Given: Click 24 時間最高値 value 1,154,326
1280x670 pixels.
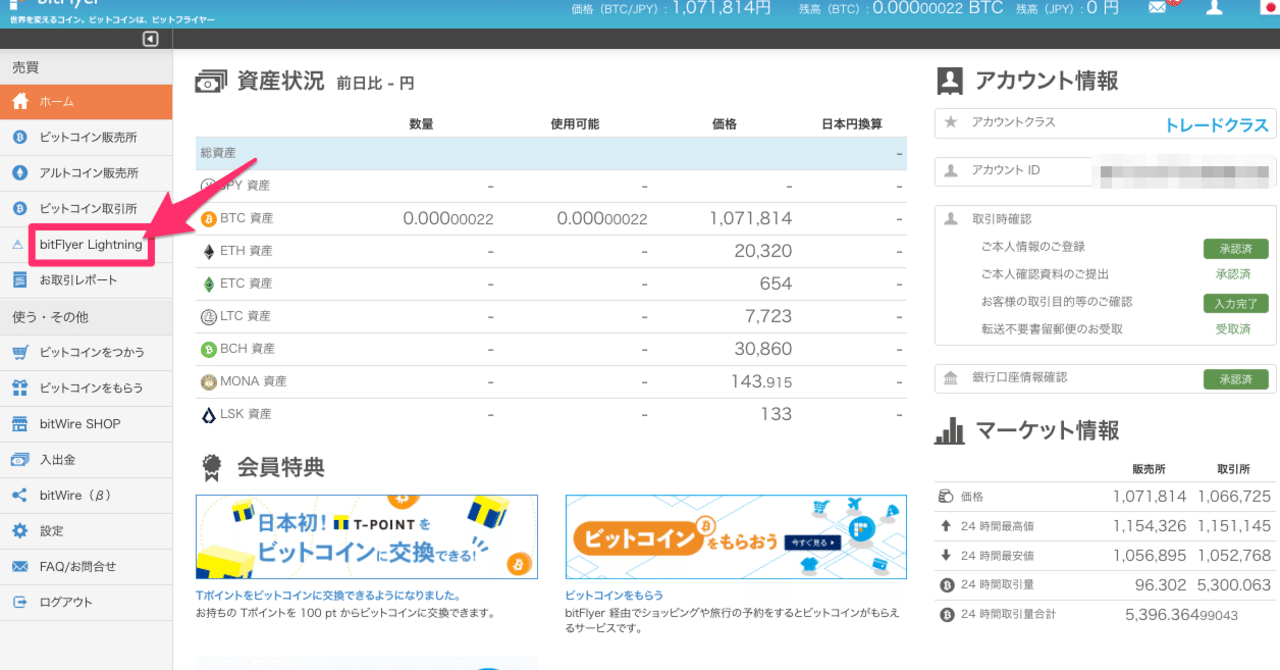Looking at the screenshot, I should pos(1150,526).
